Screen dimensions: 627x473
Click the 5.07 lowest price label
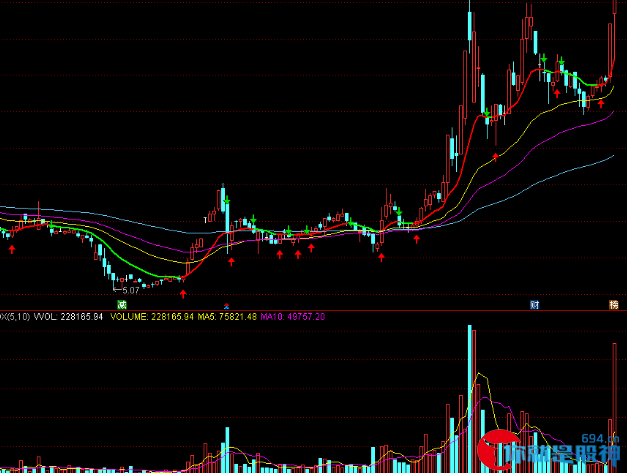coord(131,290)
